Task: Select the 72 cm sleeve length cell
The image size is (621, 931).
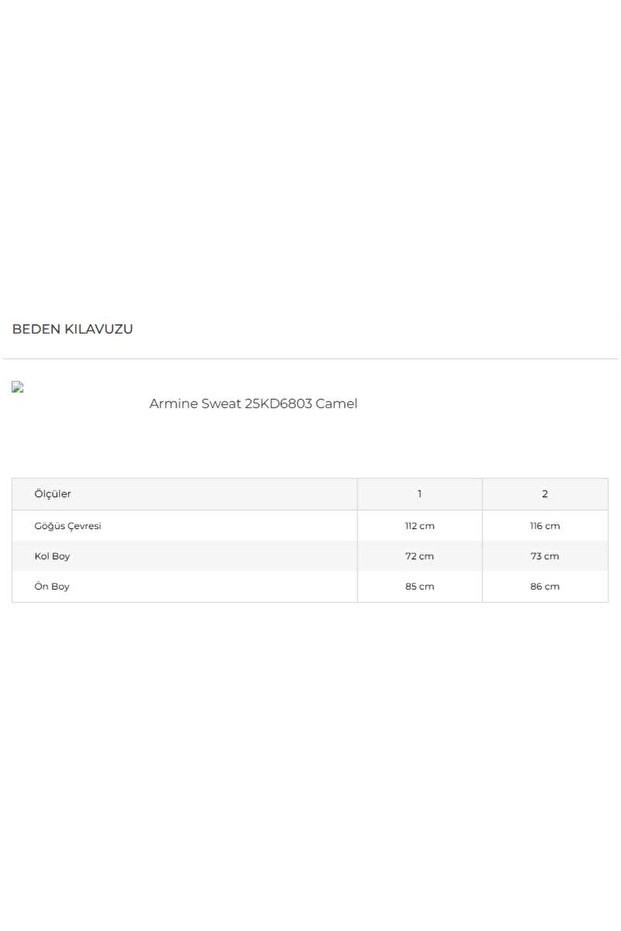Action: pos(420,556)
